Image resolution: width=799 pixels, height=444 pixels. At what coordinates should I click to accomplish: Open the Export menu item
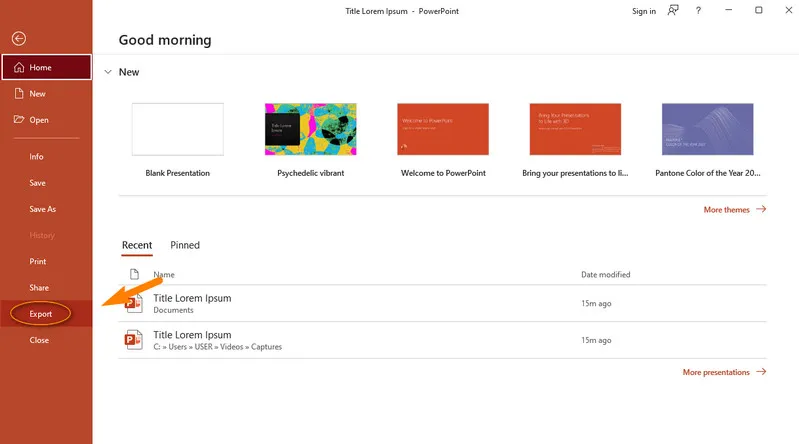pyautogui.click(x=41, y=314)
